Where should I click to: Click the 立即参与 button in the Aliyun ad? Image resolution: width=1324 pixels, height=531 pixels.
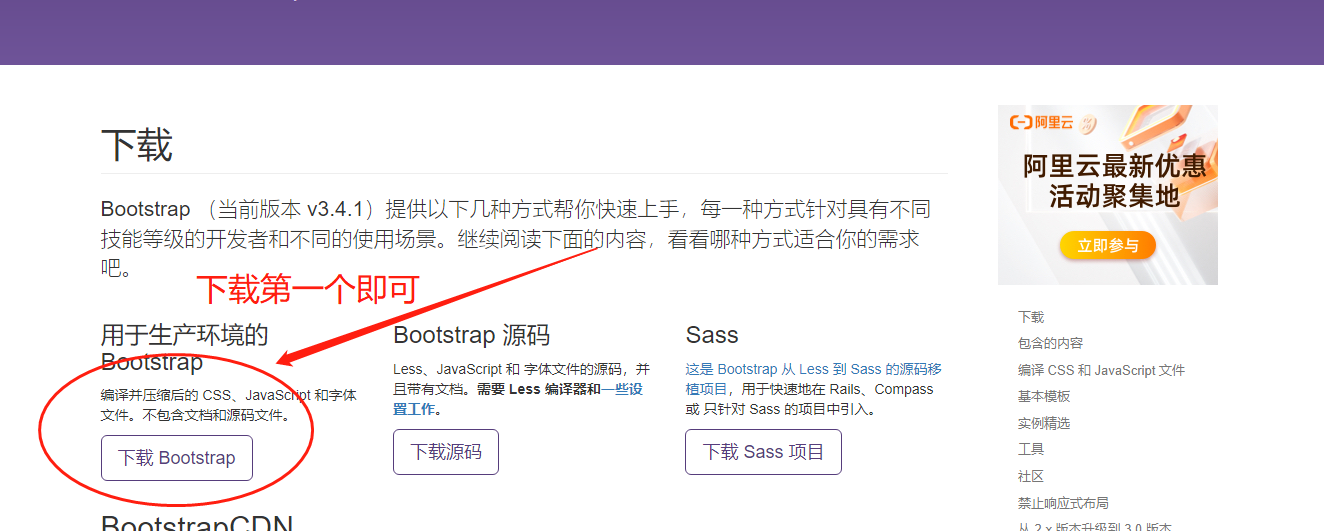pos(1108,246)
